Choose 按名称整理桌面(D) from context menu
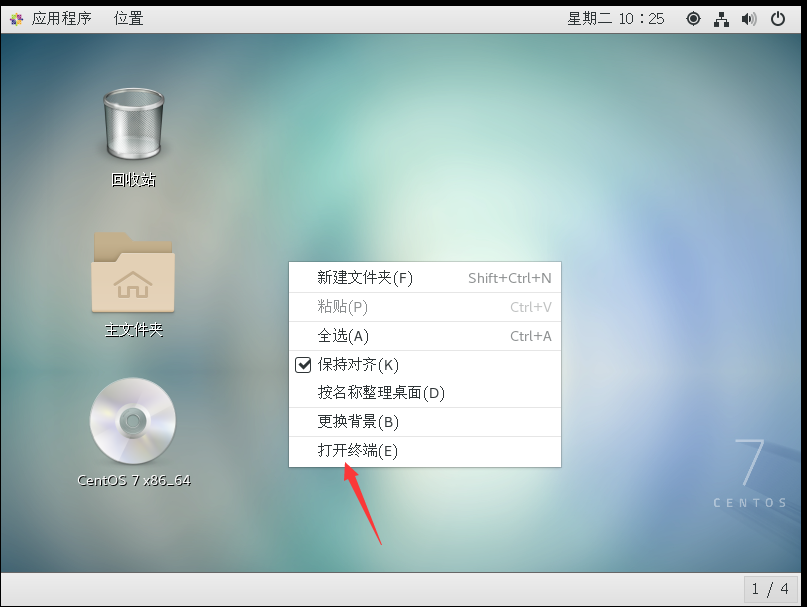The width and height of the screenshot is (807, 607). point(425,393)
